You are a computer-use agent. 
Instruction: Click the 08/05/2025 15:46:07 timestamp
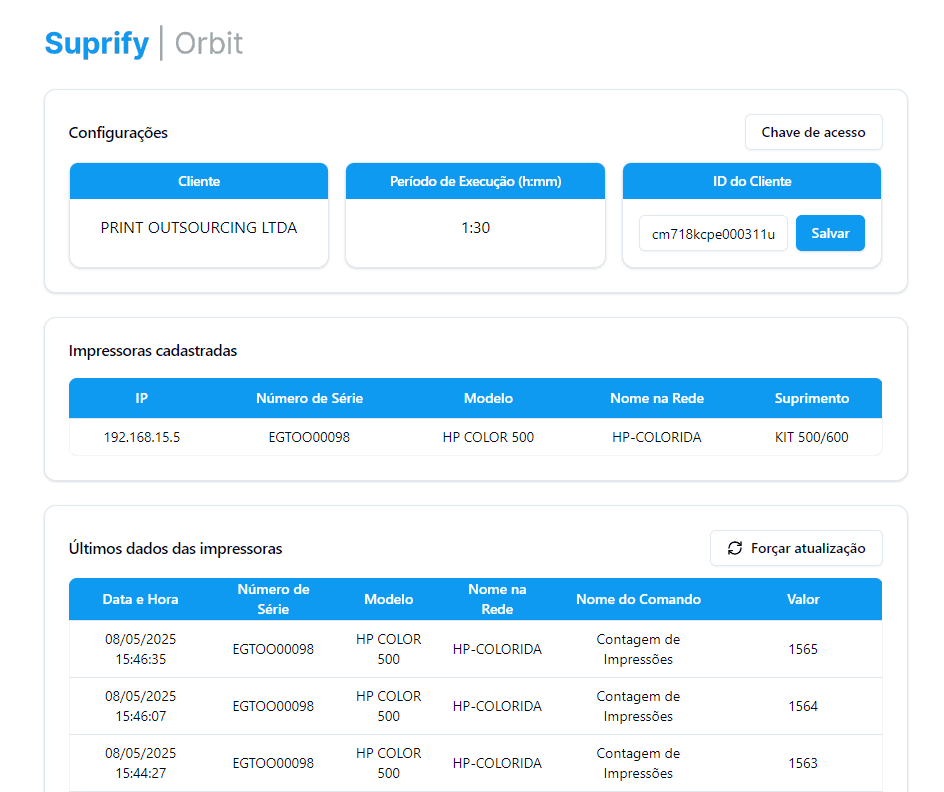140,706
